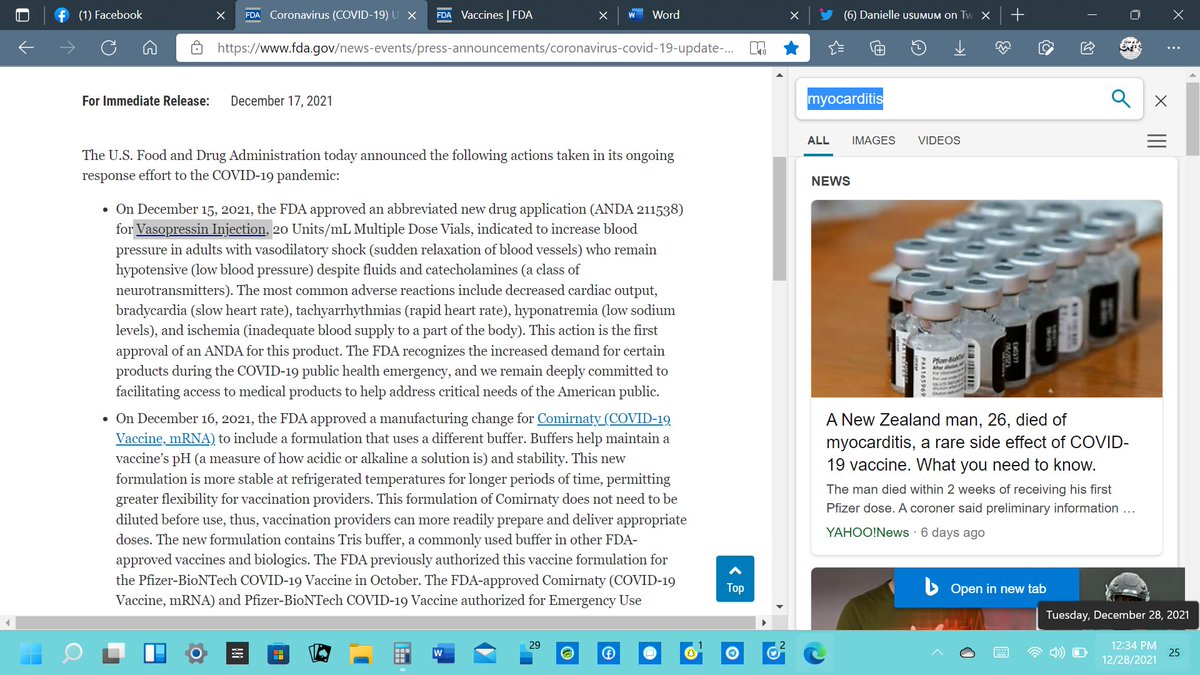Image resolution: width=1200 pixels, height=675 pixels.
Task: Click the blue Favorites star
Action: coord(791,47)
